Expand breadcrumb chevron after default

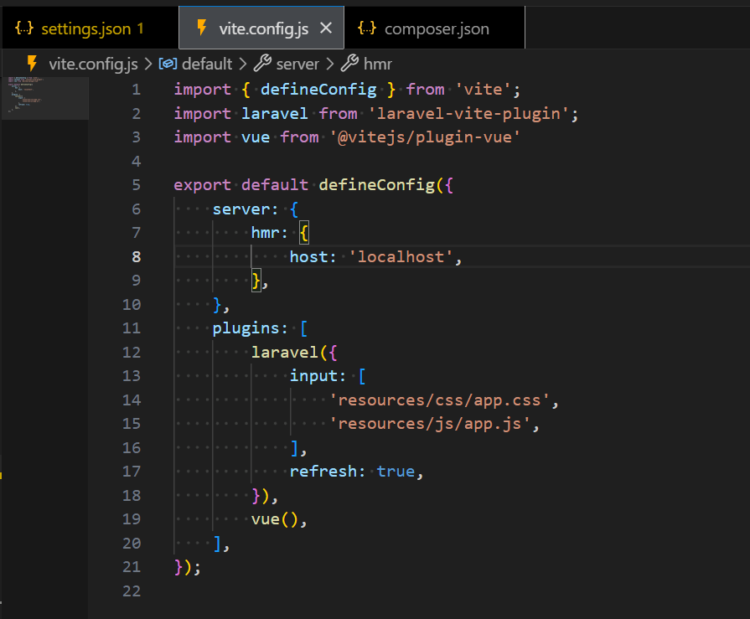[x=243, y=64]
